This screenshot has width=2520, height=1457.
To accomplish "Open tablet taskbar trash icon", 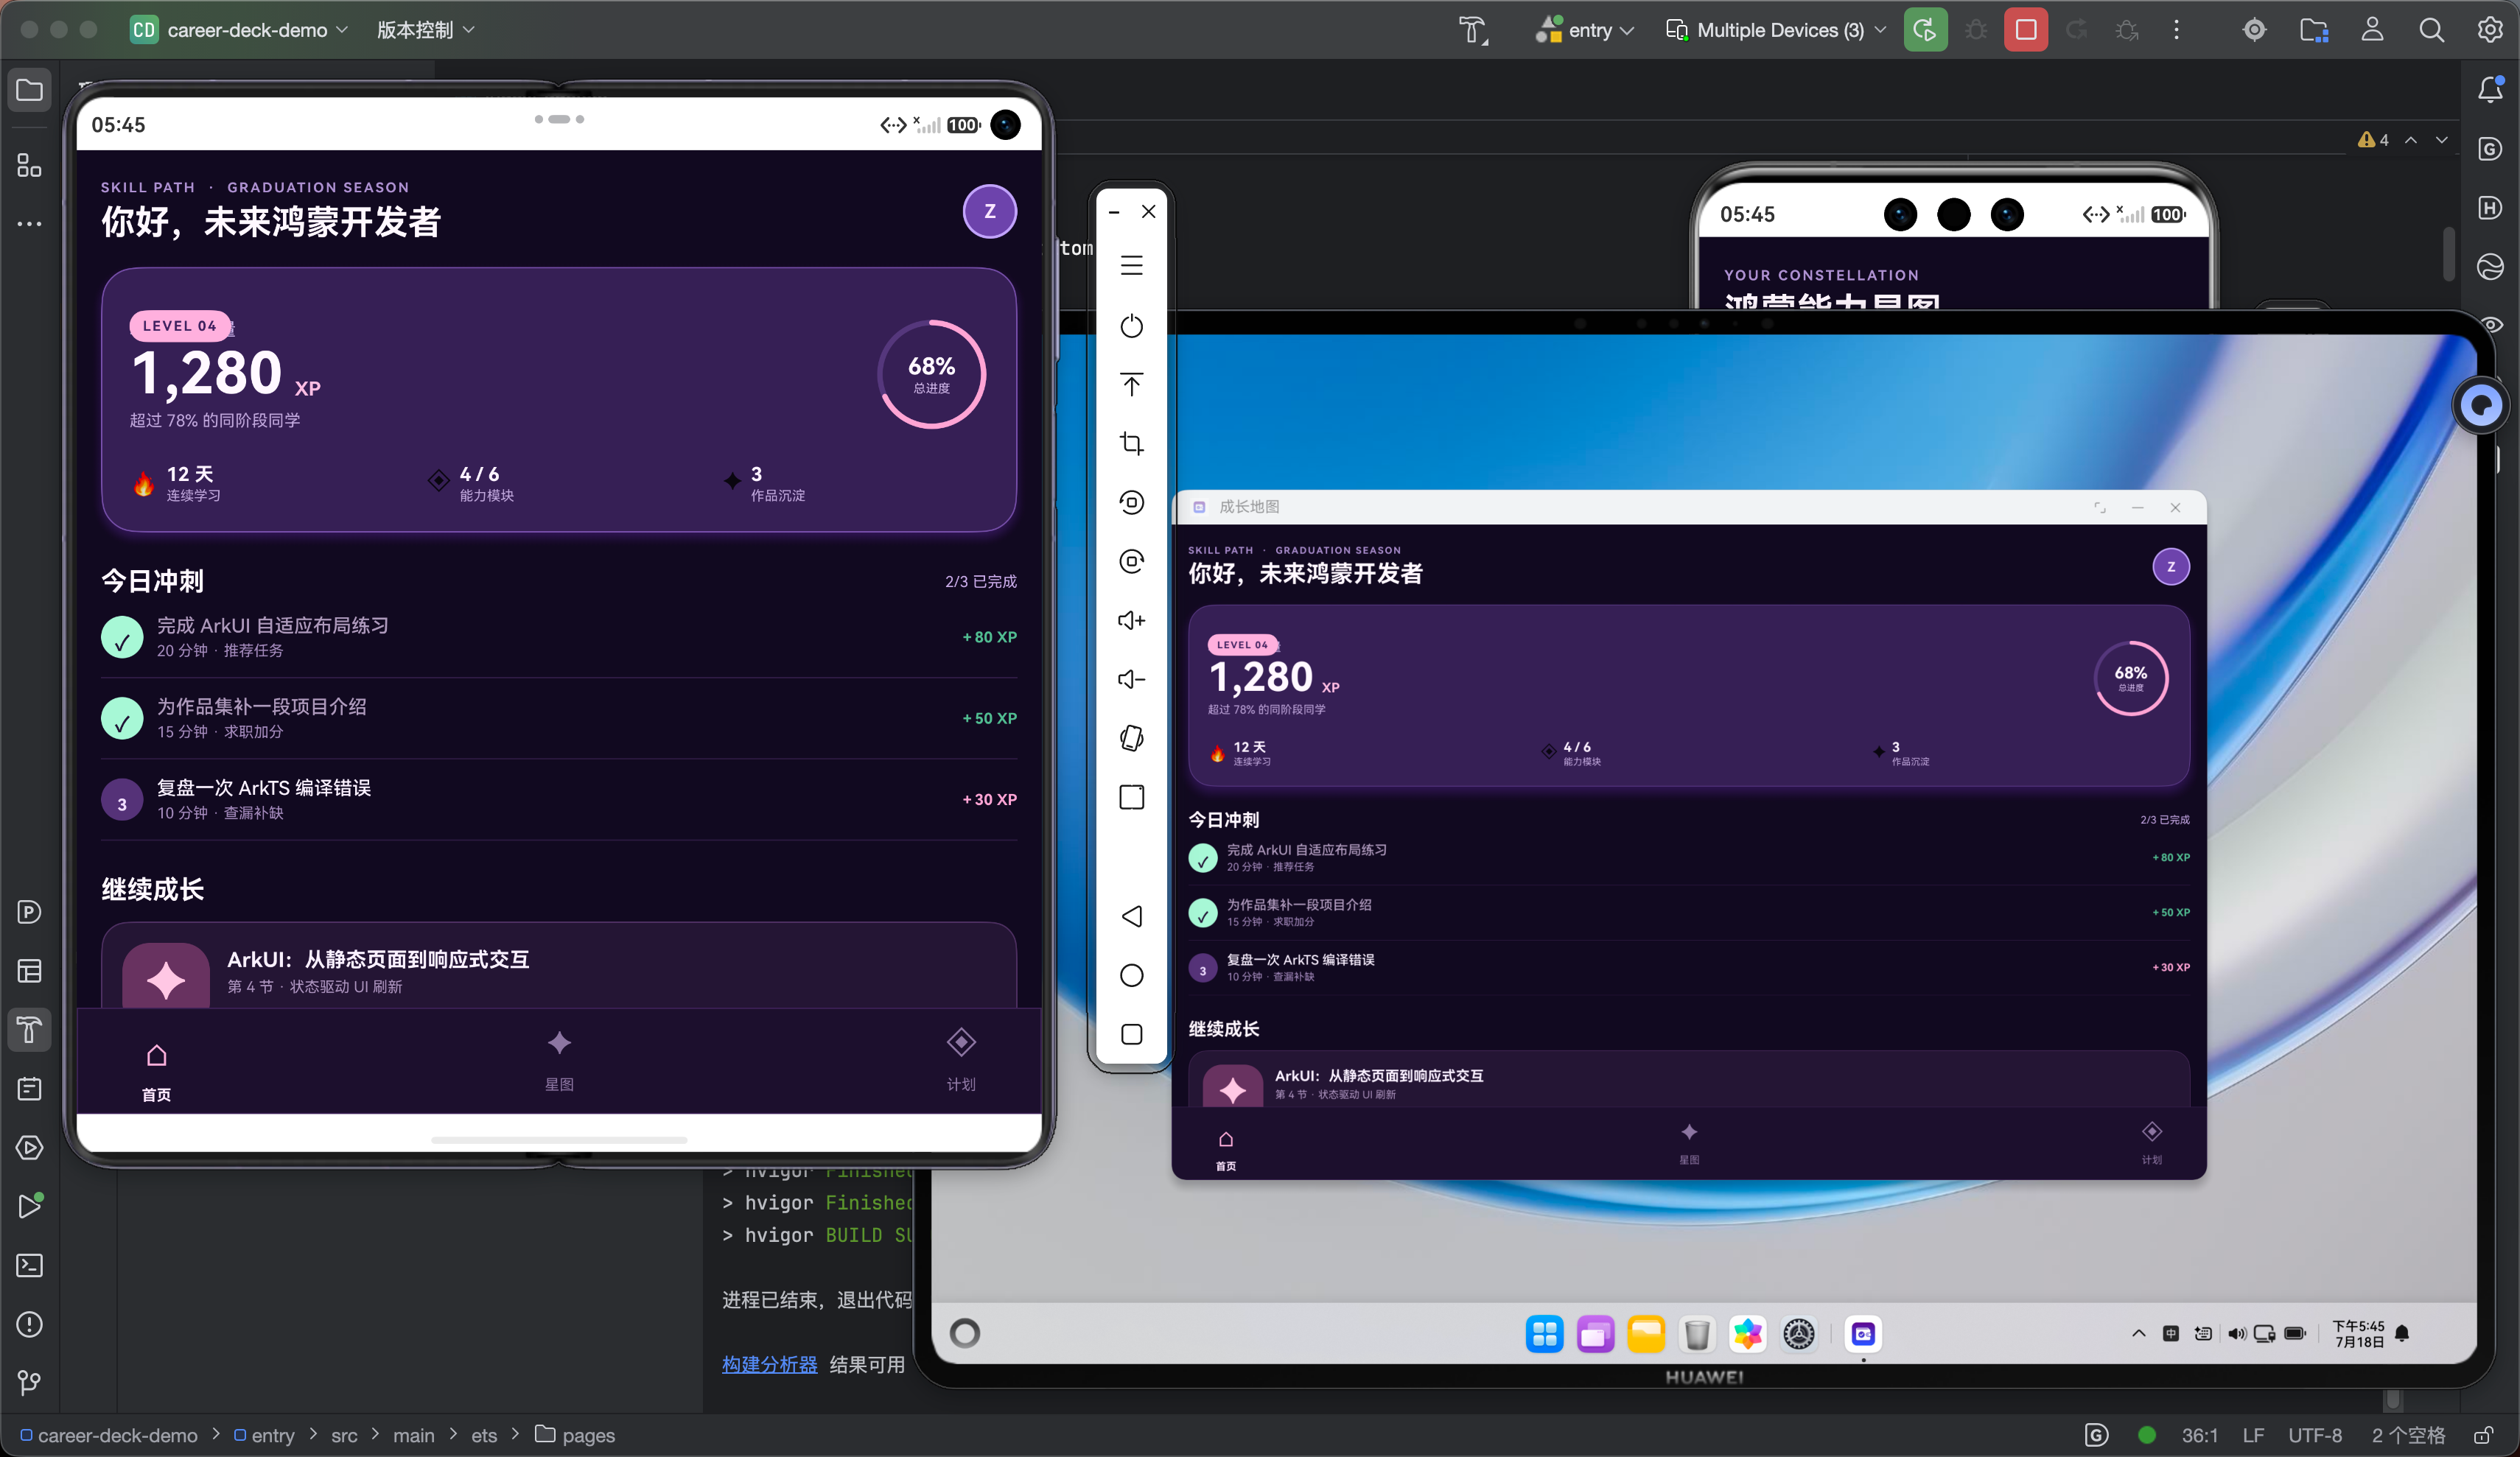I will click(1697, 1334).
